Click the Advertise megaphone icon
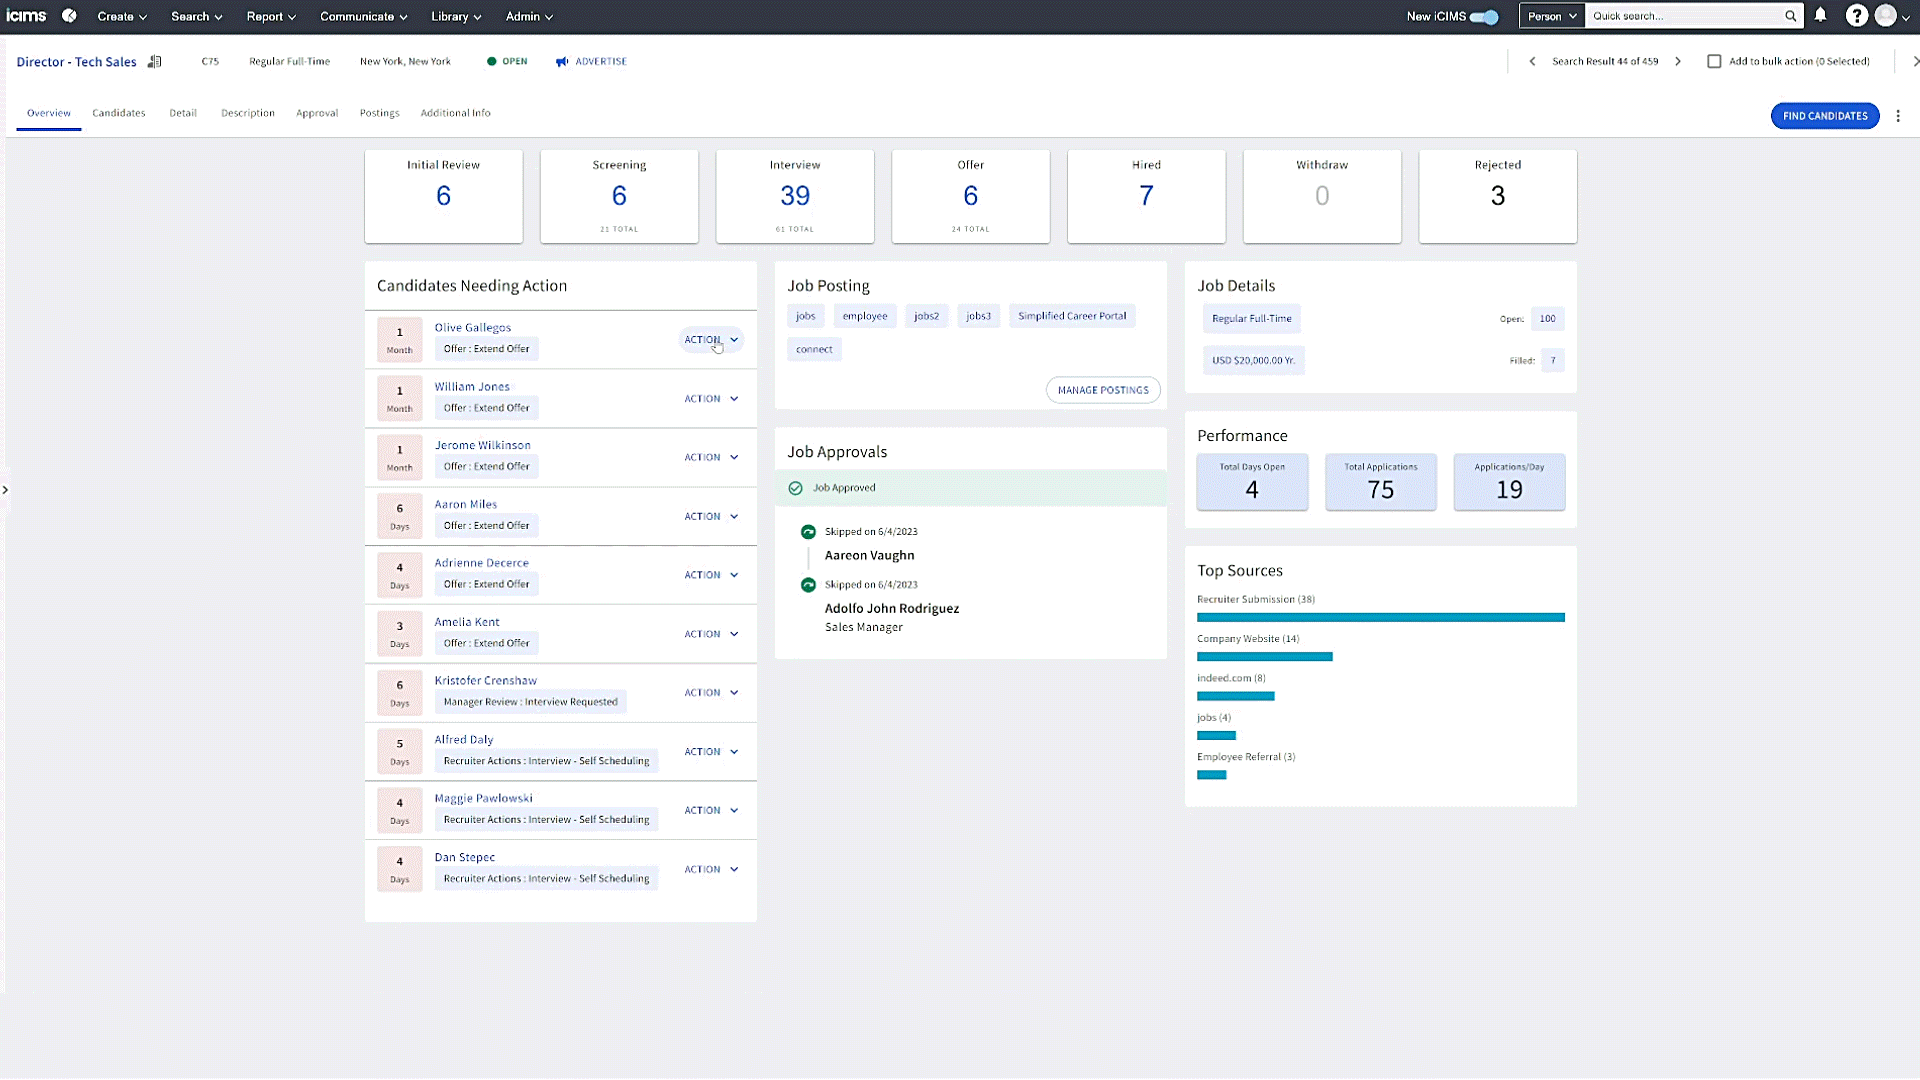Screen dimensions: 1920x1080 (562, 62)
